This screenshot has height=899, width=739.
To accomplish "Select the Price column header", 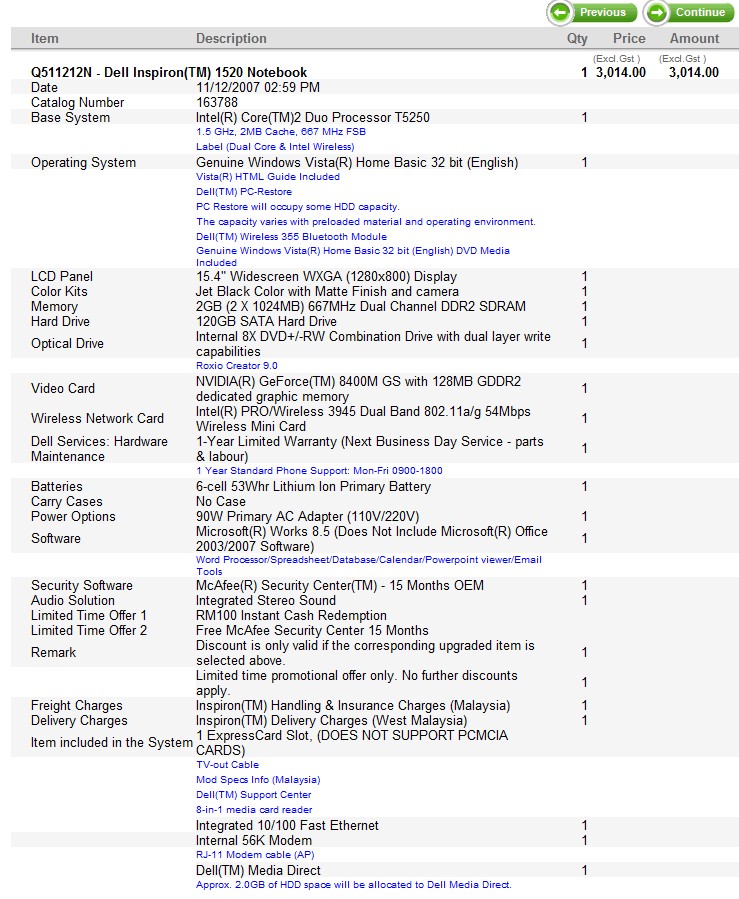I will (x=629, y=38).
